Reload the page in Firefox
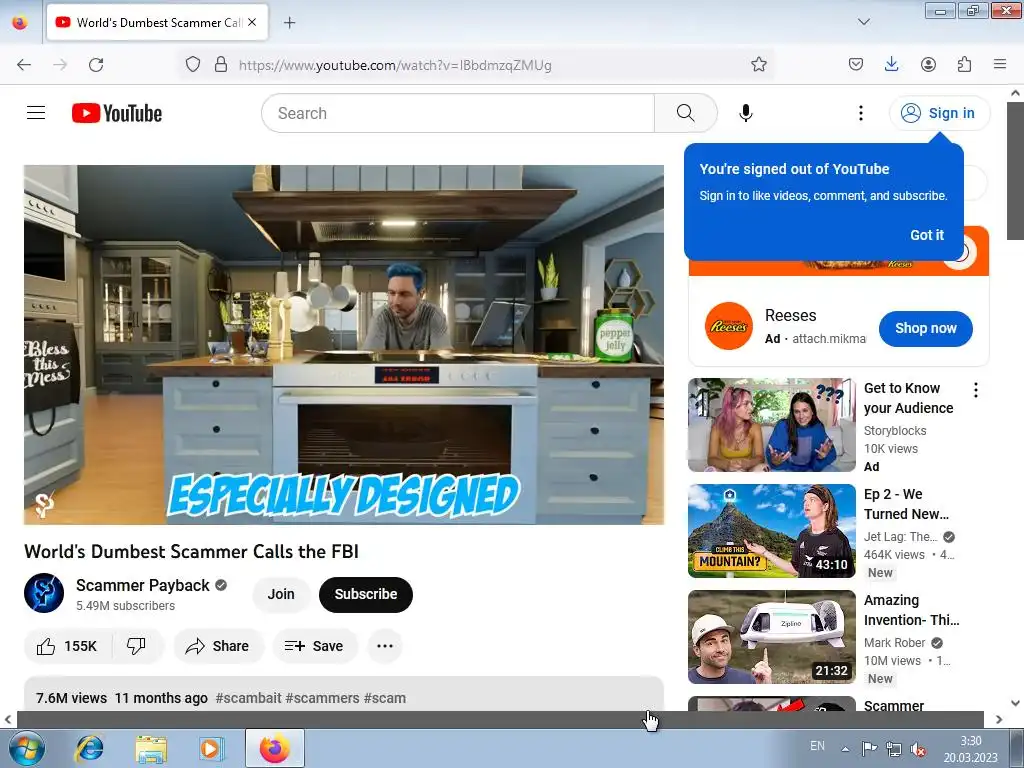The image size is (1024, 768). (96, 65)
